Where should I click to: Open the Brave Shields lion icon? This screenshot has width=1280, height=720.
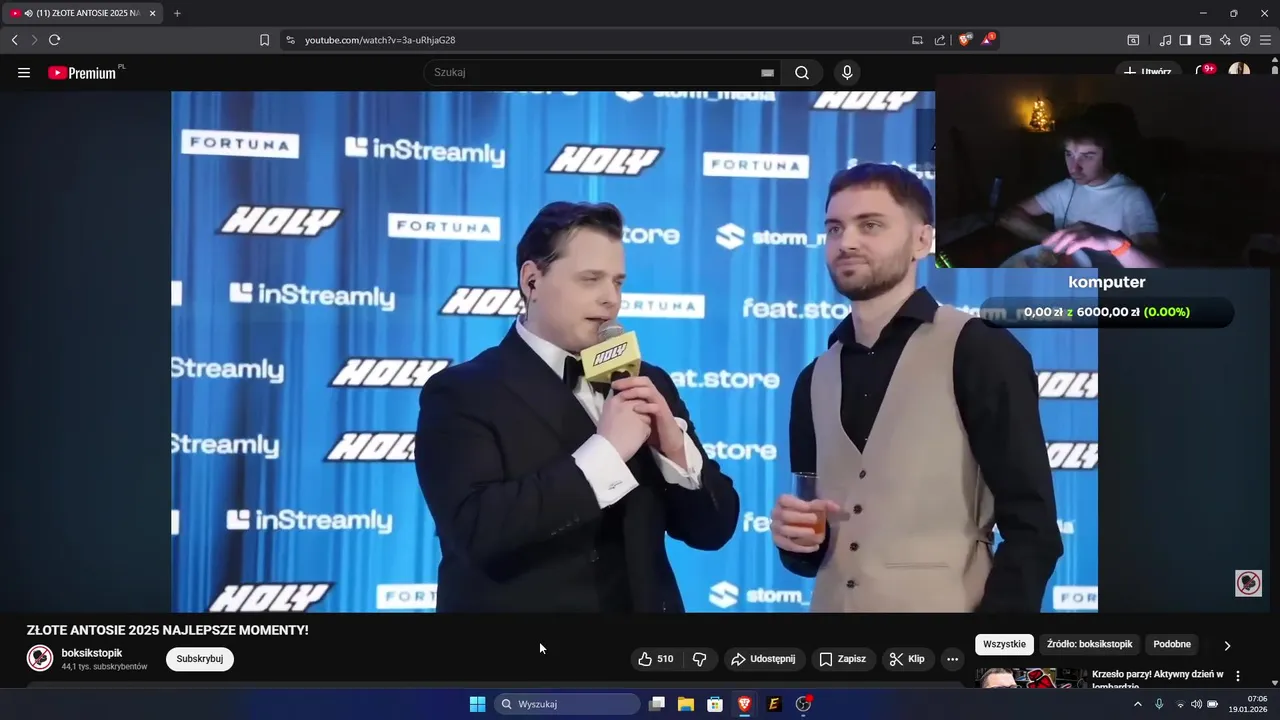965,40
